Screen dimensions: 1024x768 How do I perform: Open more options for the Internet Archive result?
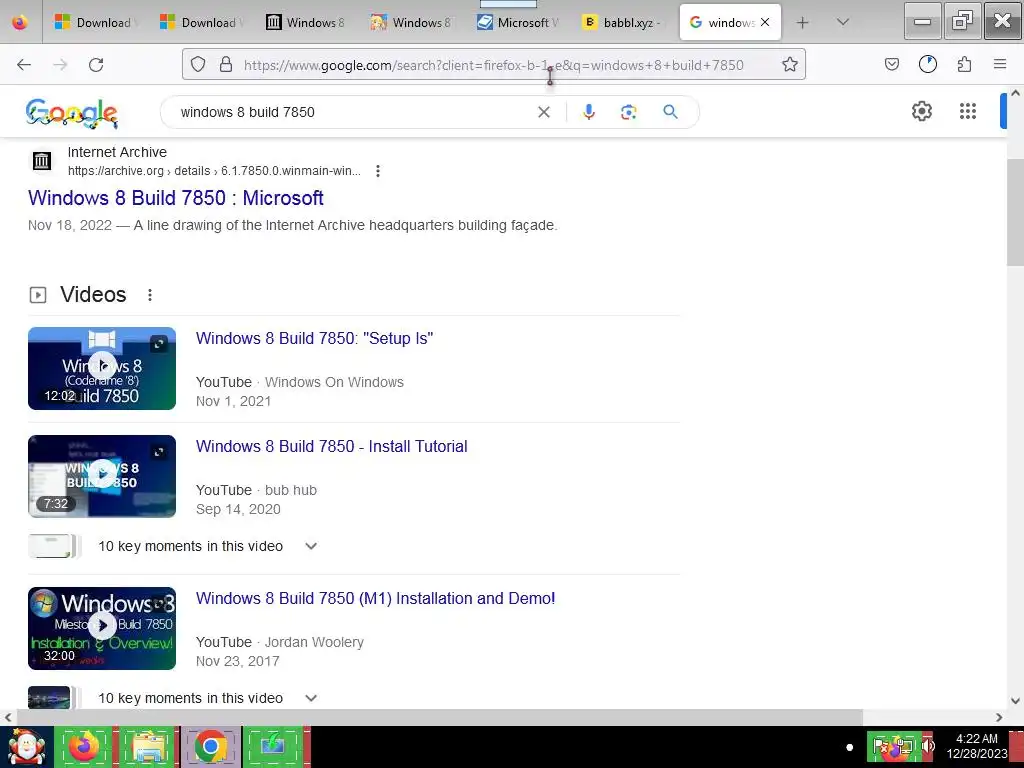click(x=377, y=171)
